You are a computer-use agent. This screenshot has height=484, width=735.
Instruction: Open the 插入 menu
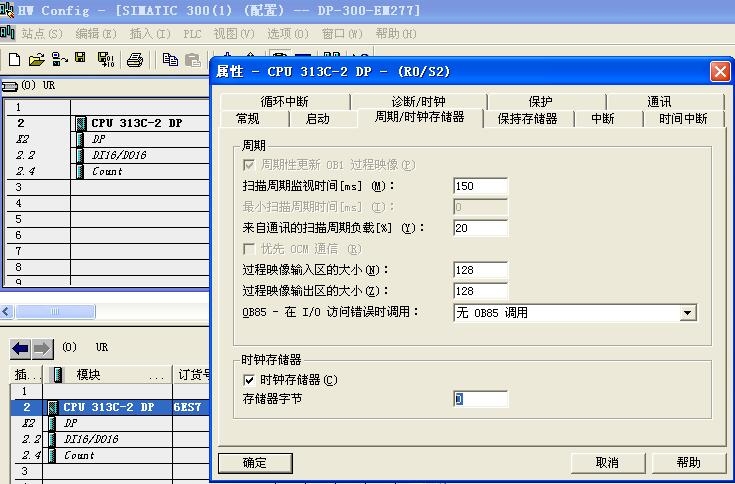click(x=150, y=34)
